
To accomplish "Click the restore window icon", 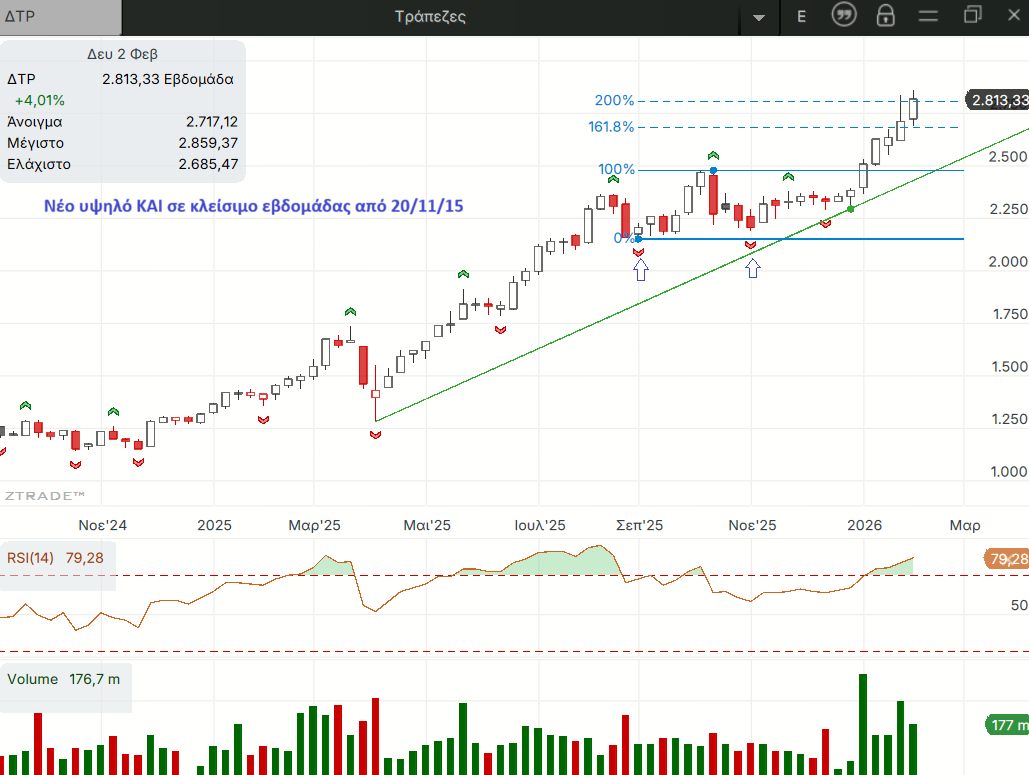I will point(972,15).
